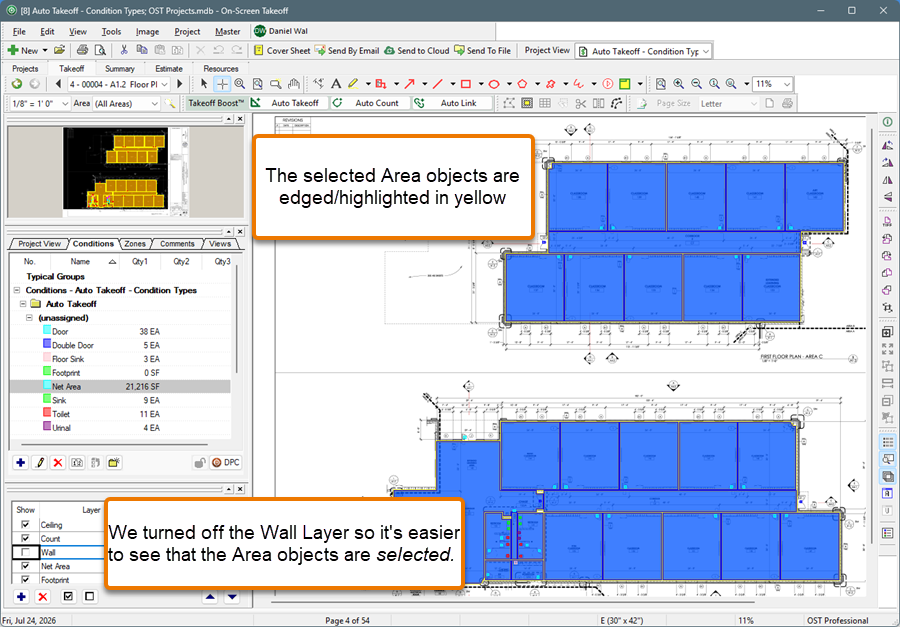
Task: Uncheck the Net Area layer checkbox
Action: [25, 566]
